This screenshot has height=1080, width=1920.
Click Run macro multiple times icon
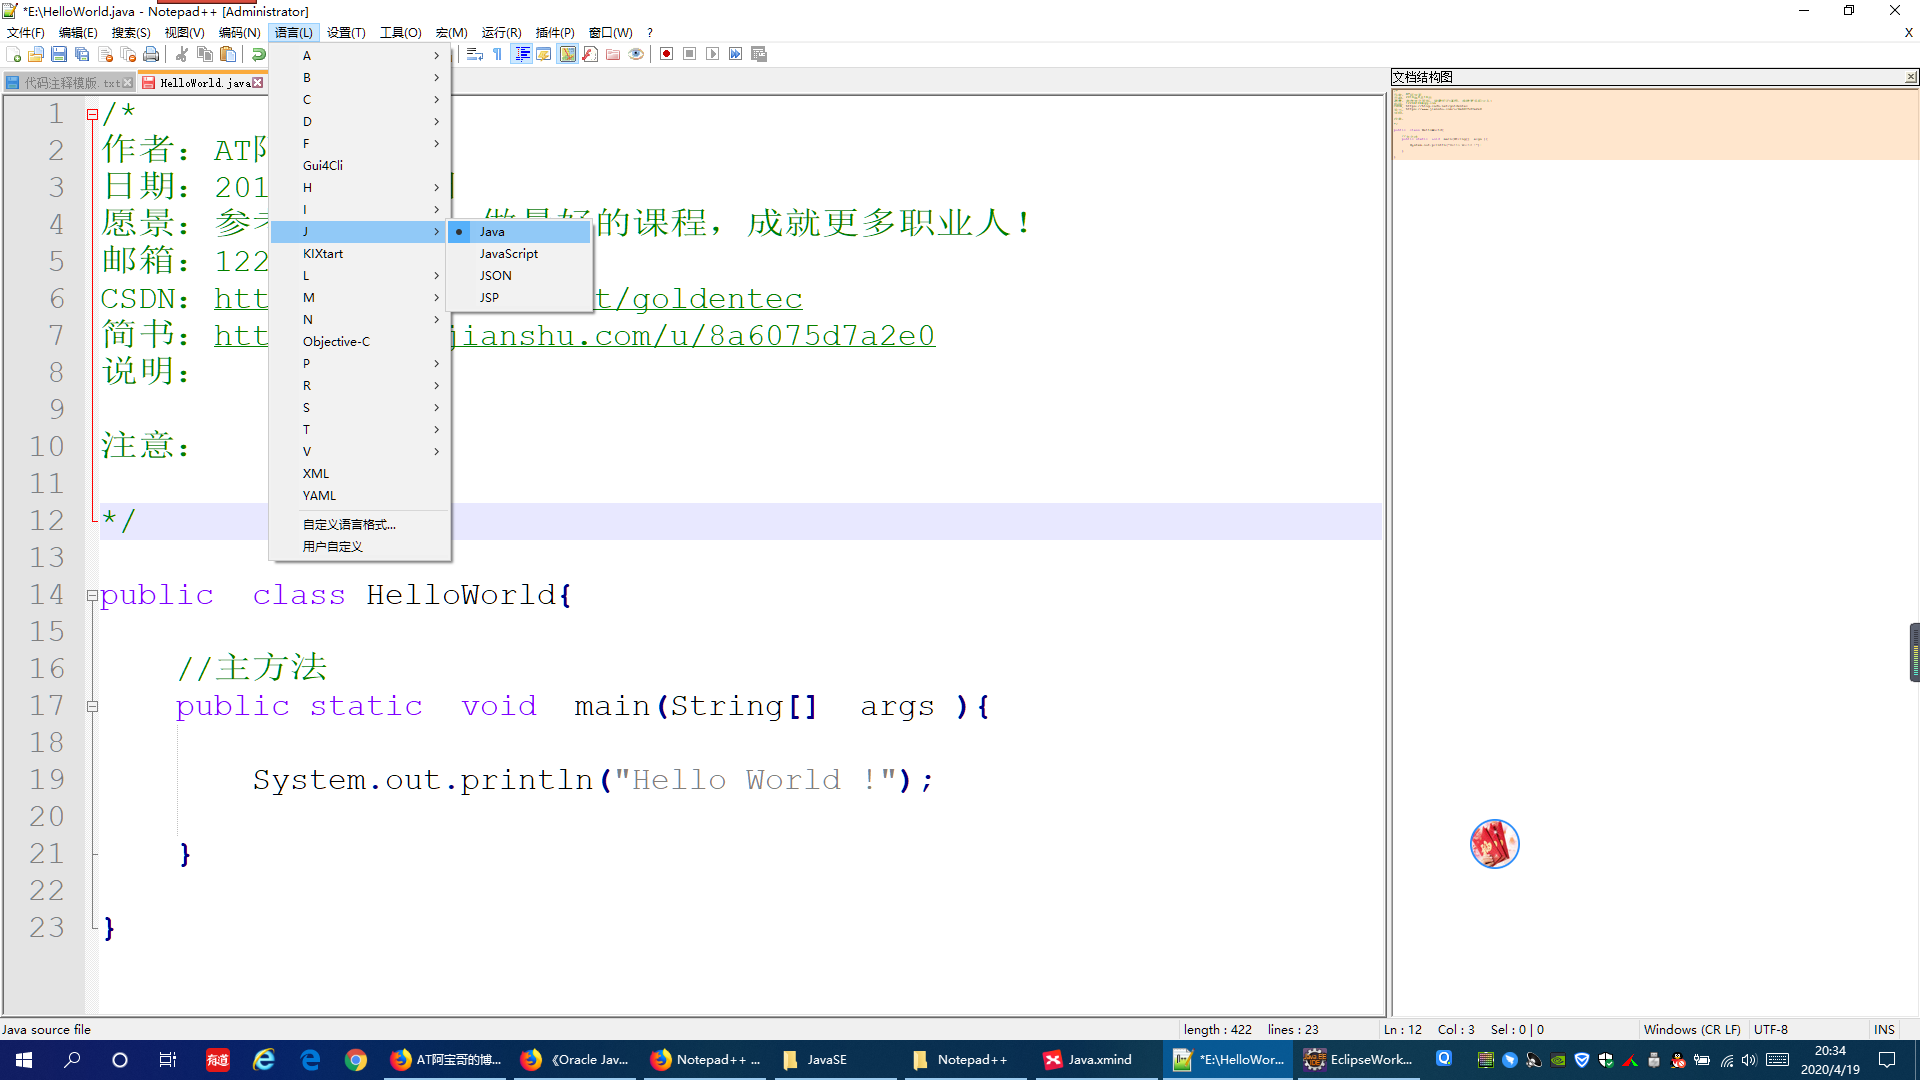[x=735, y=54]
